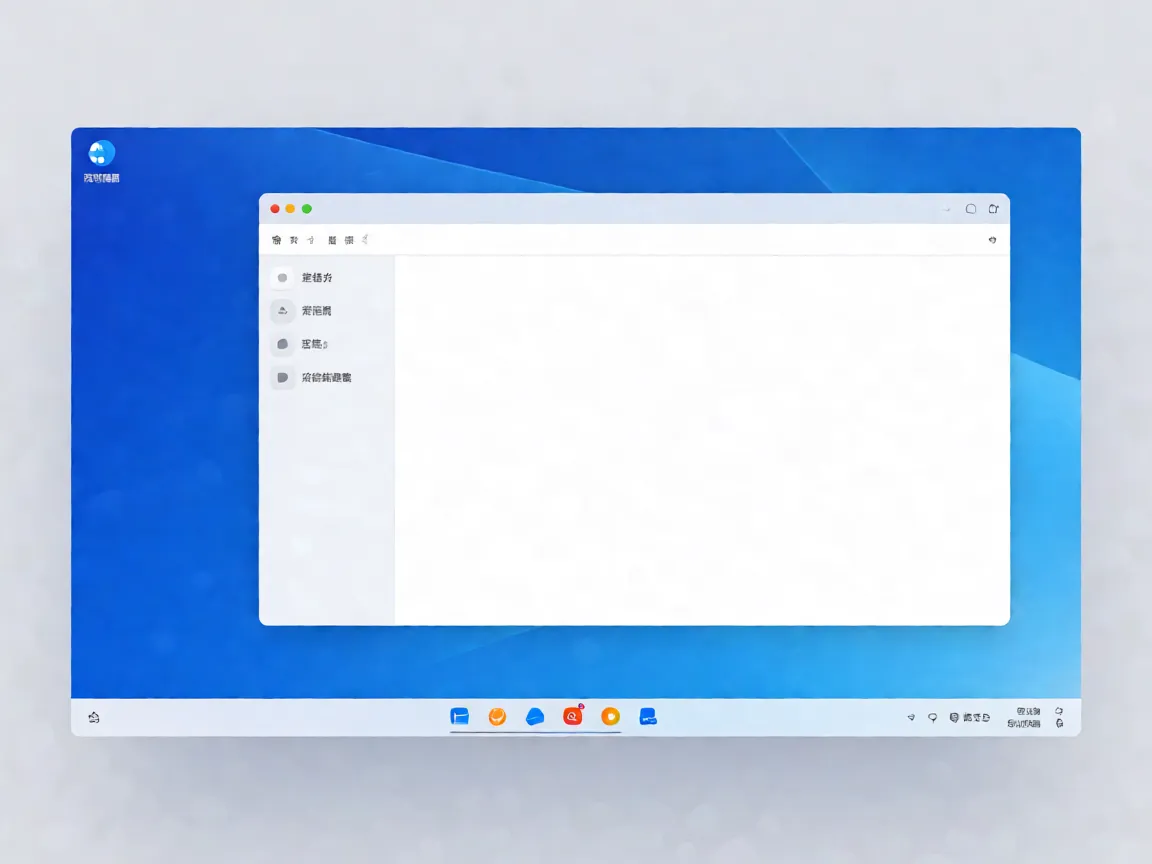Open the red taskbar app with the badge

[573, 716]
